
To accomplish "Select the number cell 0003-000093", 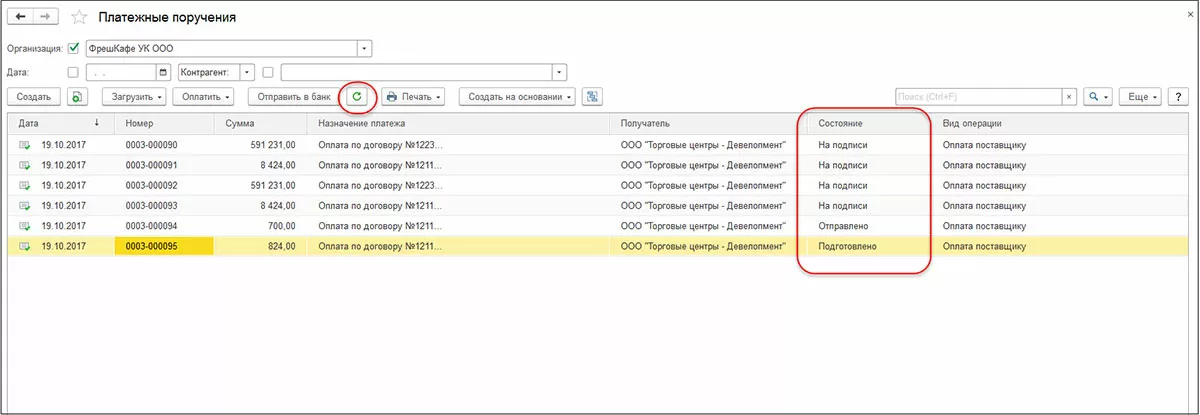I will coord(164,206).
